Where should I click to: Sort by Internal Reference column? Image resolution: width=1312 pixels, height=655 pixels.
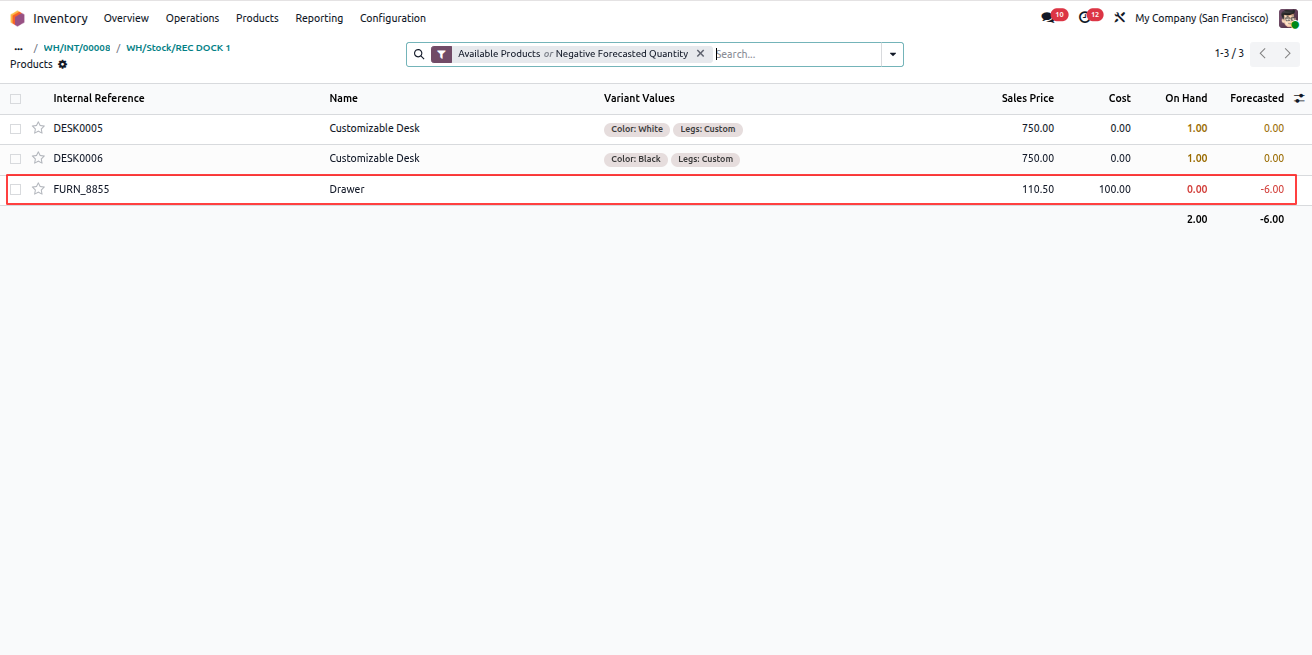click(99, 98)
